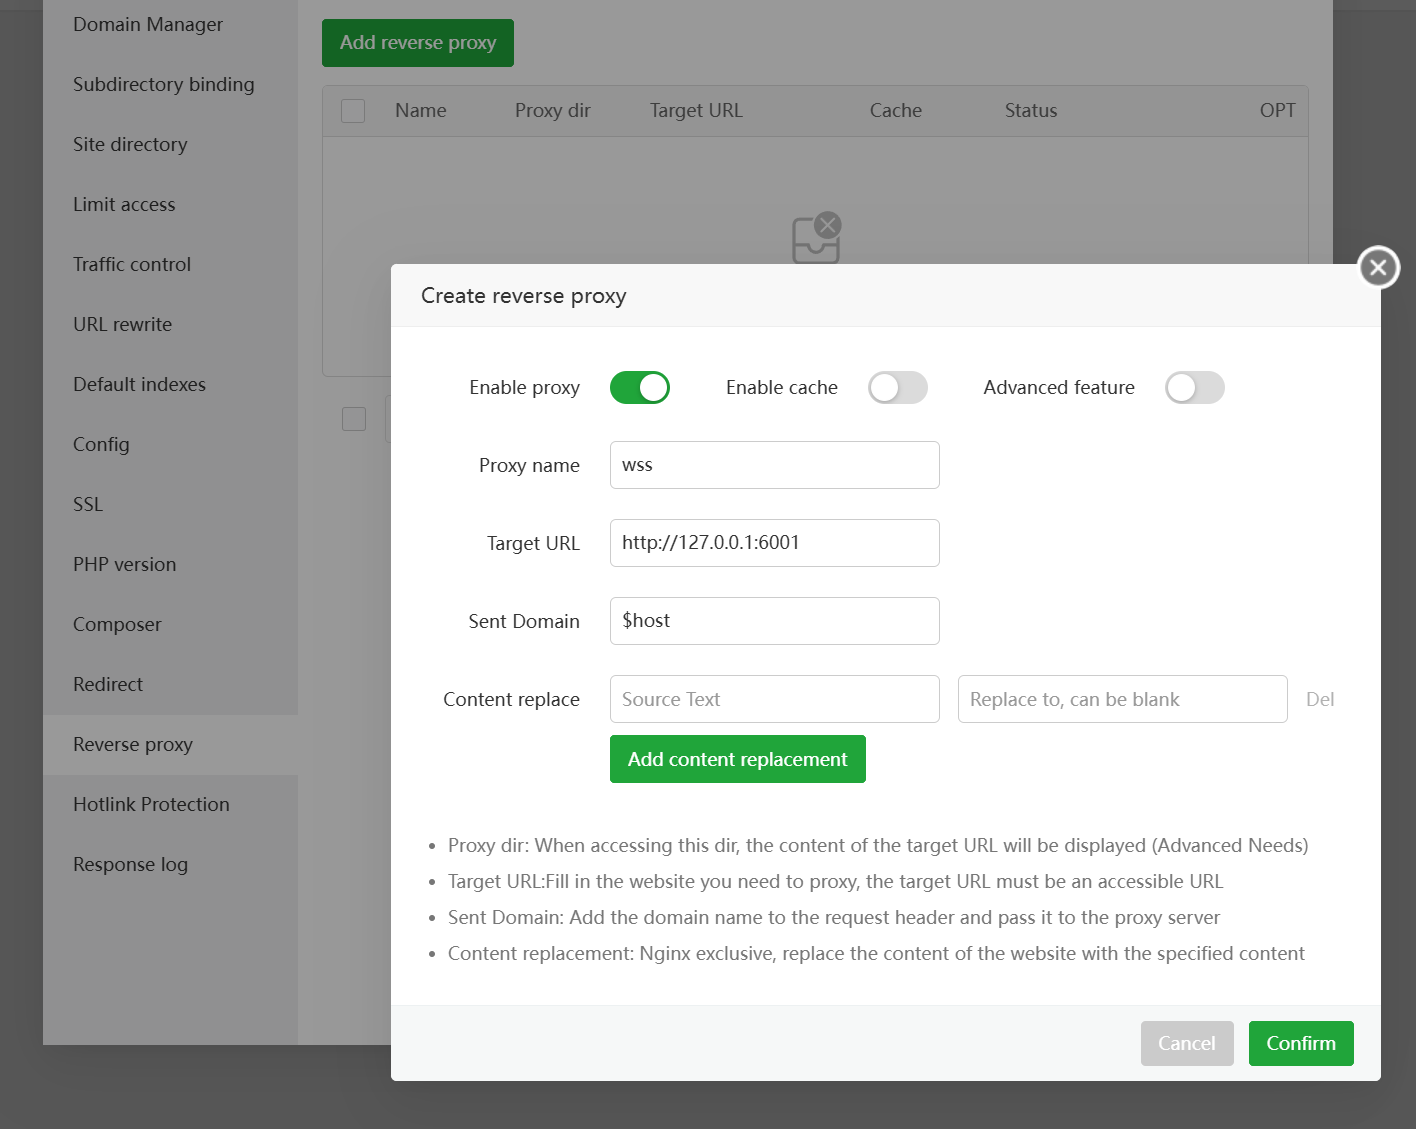The width and height of the screenshot is (1416, 1129).
Task: Open Subdirectory binding section
Action: (x=170, y=84)
